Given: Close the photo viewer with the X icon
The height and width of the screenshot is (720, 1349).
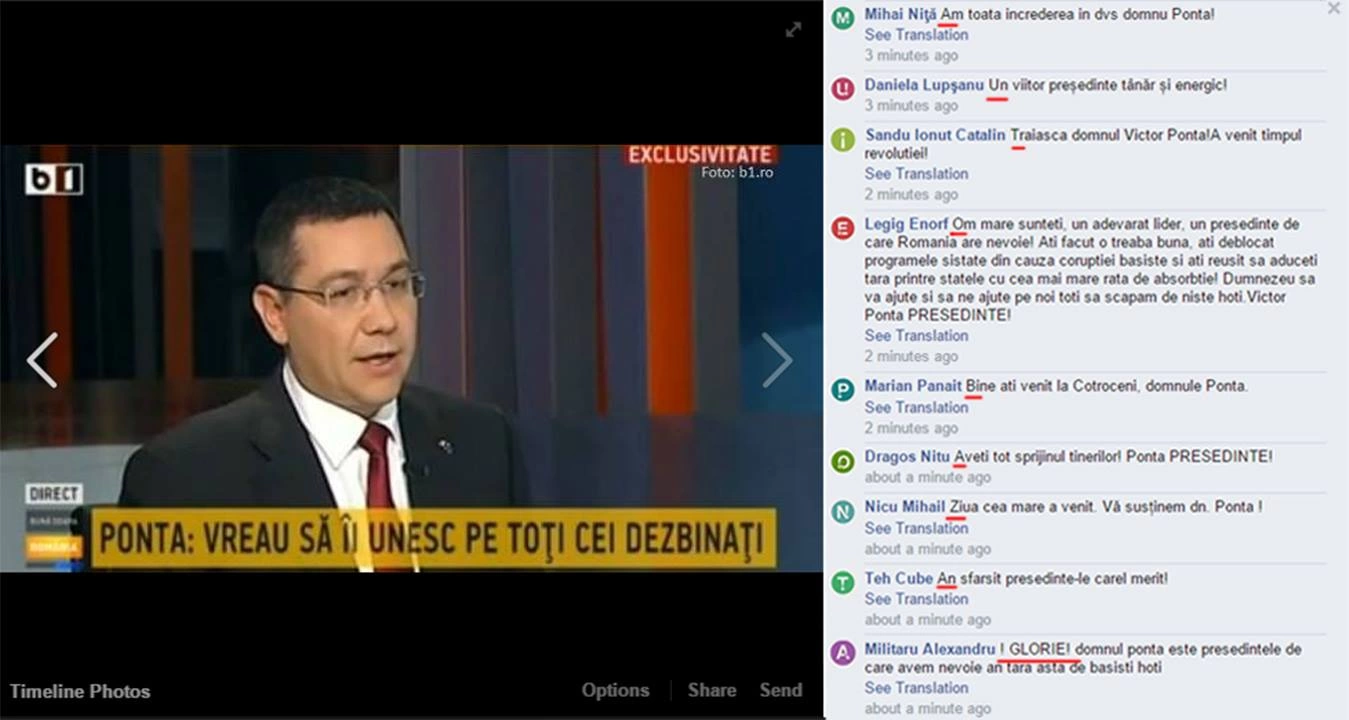Looking at the screenshot, I should coord(1334,8).
